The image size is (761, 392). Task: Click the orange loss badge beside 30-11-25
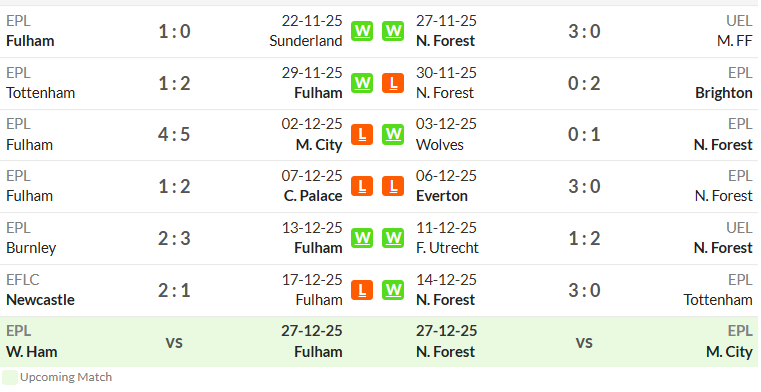(x=393, y=83)
